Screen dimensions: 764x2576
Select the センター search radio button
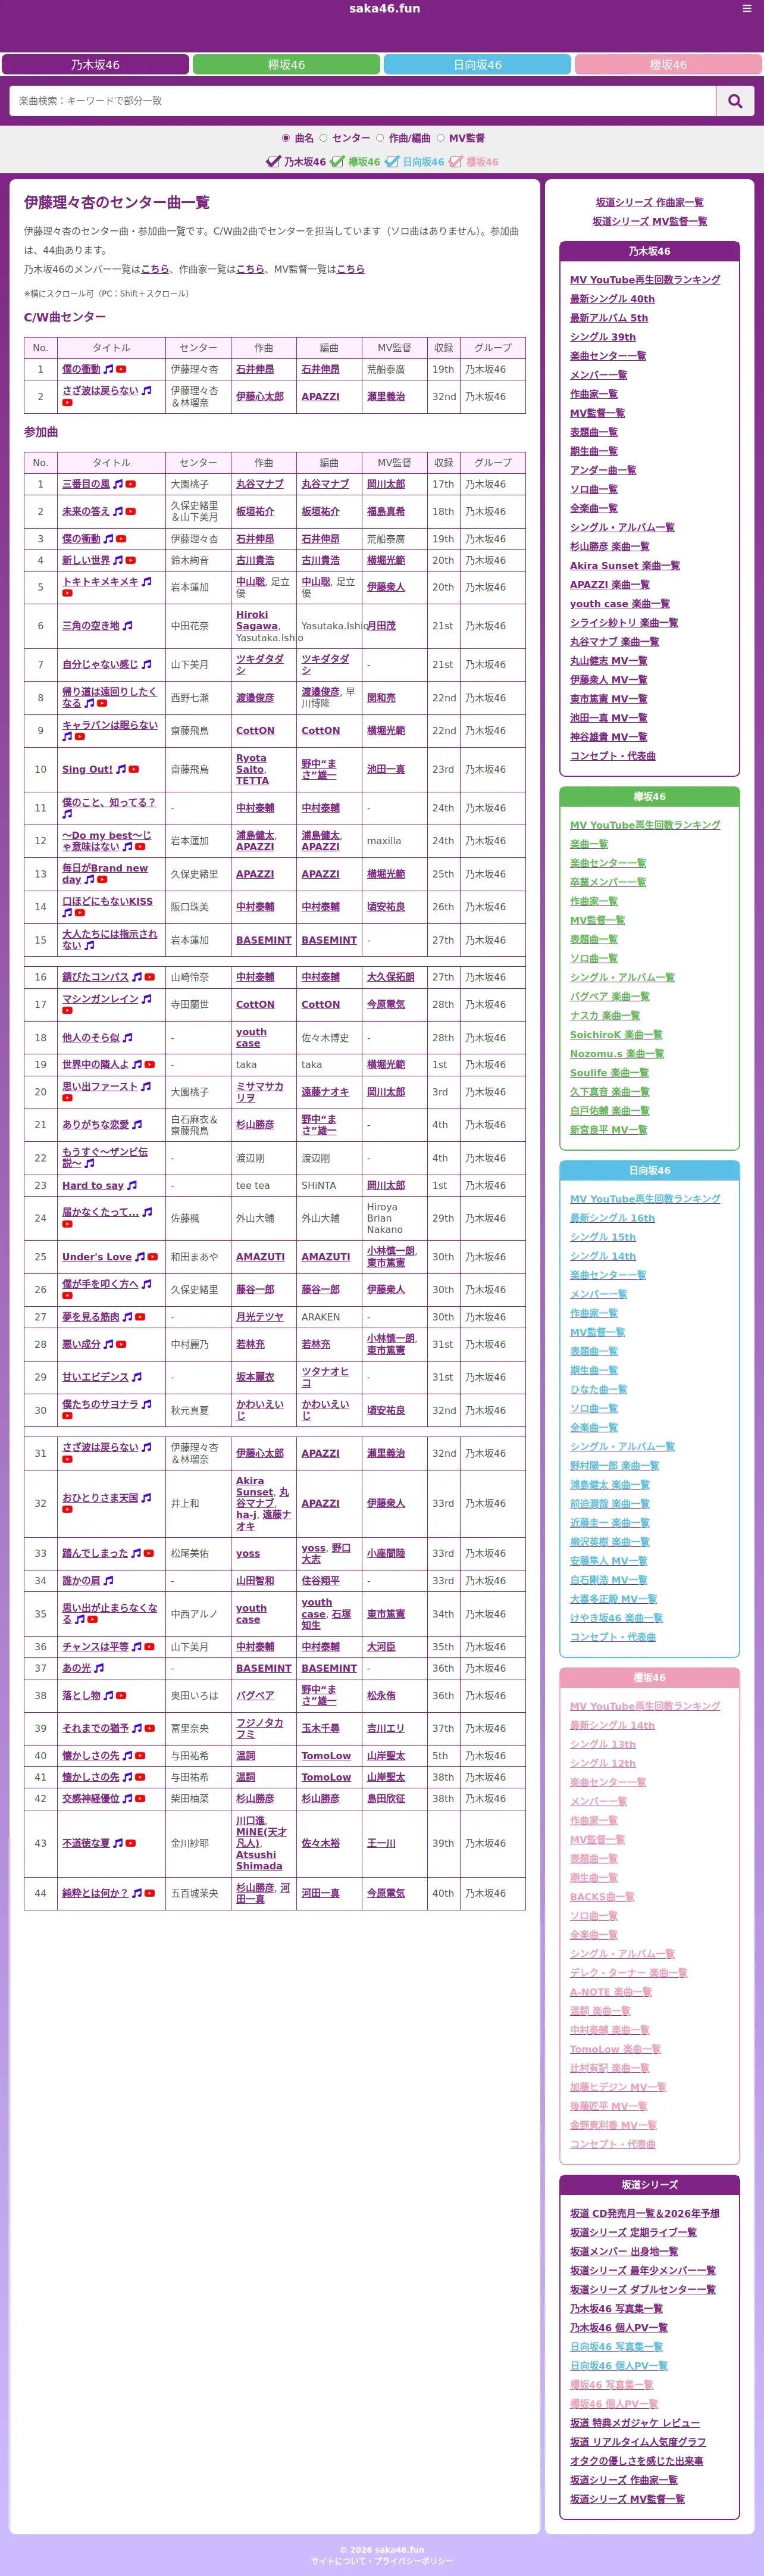coord(322,138)
